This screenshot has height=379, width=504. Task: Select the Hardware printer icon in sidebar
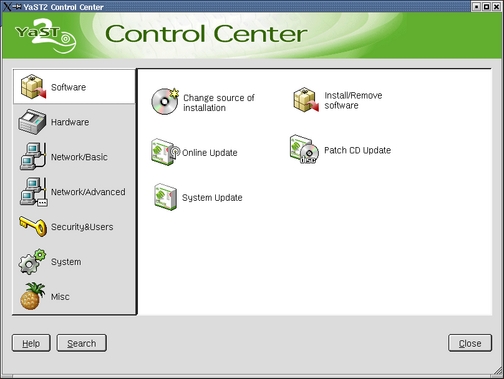32,122
